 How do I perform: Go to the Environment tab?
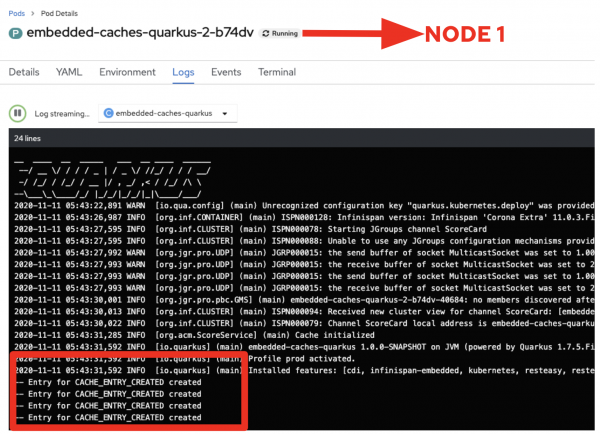(x=127, y=73)
